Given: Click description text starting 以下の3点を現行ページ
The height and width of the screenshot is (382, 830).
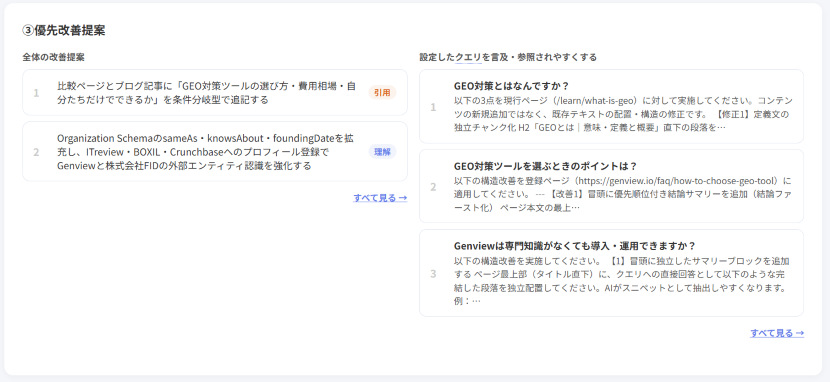Looking at the screenshot, I should pos(623,114).
